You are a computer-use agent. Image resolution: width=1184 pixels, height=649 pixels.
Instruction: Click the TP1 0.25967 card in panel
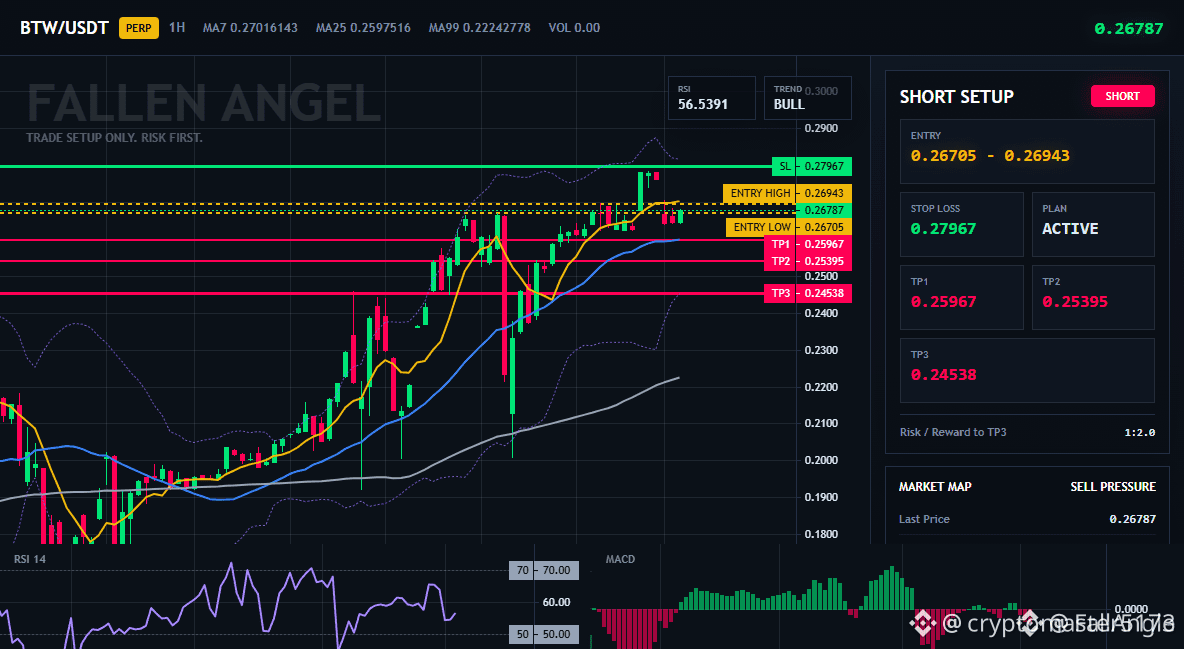tap(961, 297)
